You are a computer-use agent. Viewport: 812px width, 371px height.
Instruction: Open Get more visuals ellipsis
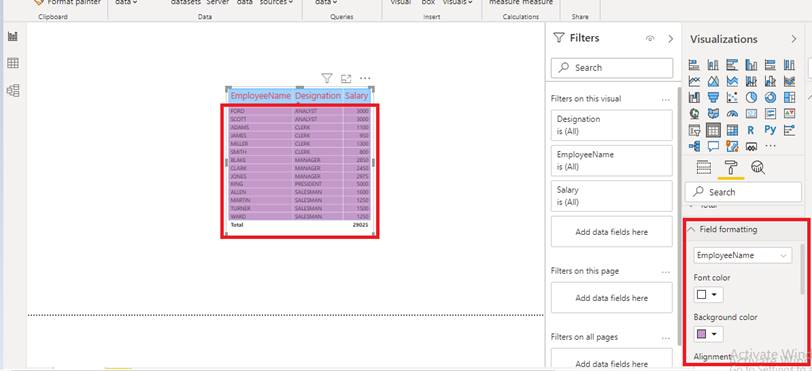click(x=771, y=146)
